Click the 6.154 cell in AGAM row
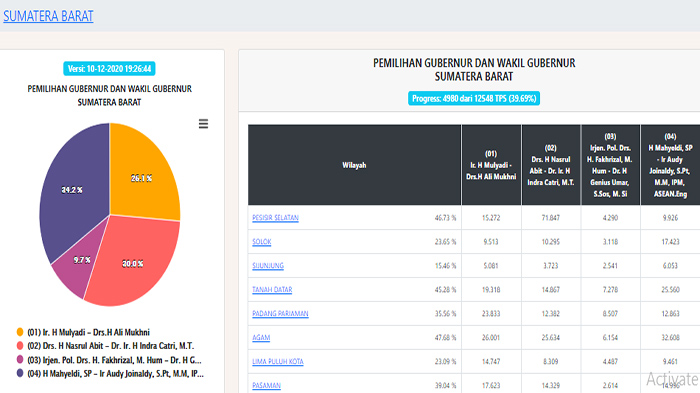700x393 pixels. pyautogui.click(x=610, y=338)
